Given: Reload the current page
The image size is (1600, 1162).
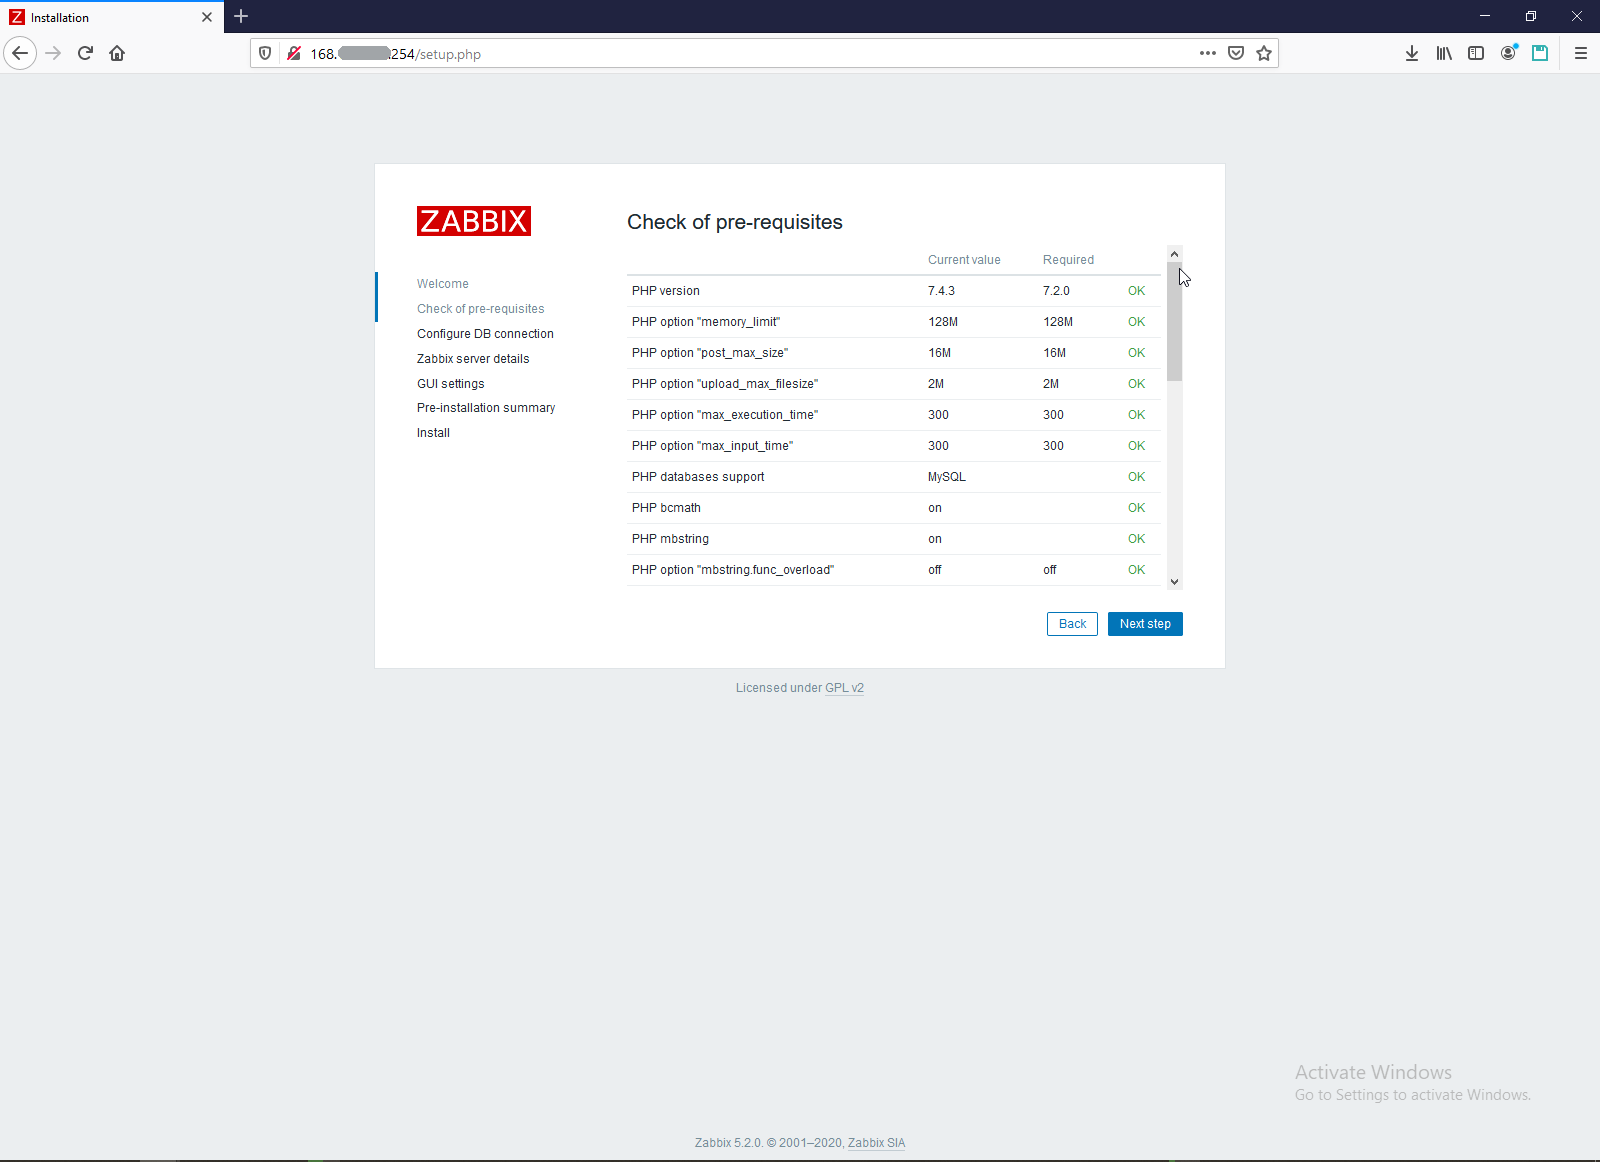Looking at the screenshot, I should click(x=85, y=53).
